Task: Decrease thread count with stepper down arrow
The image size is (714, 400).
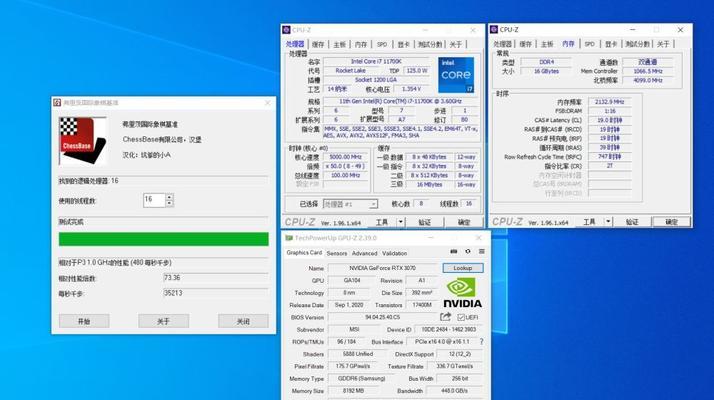Action: (169, 203)
